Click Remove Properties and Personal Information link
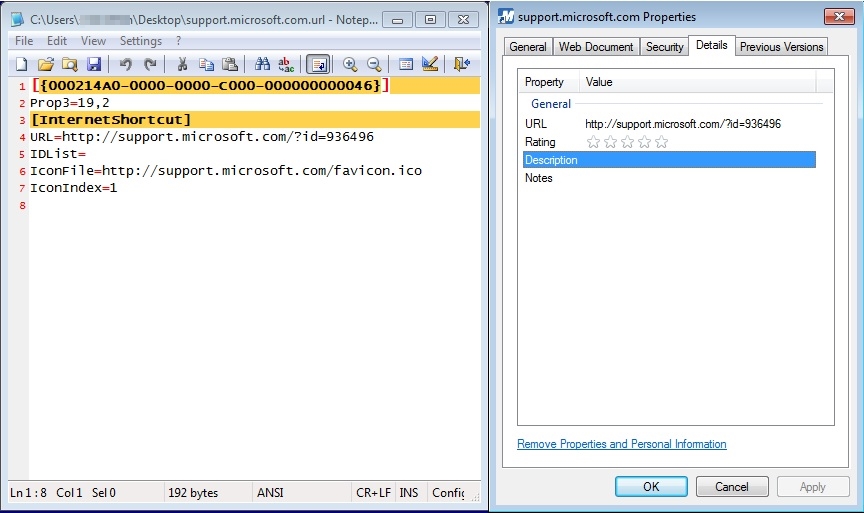 [x=622, y=444]
